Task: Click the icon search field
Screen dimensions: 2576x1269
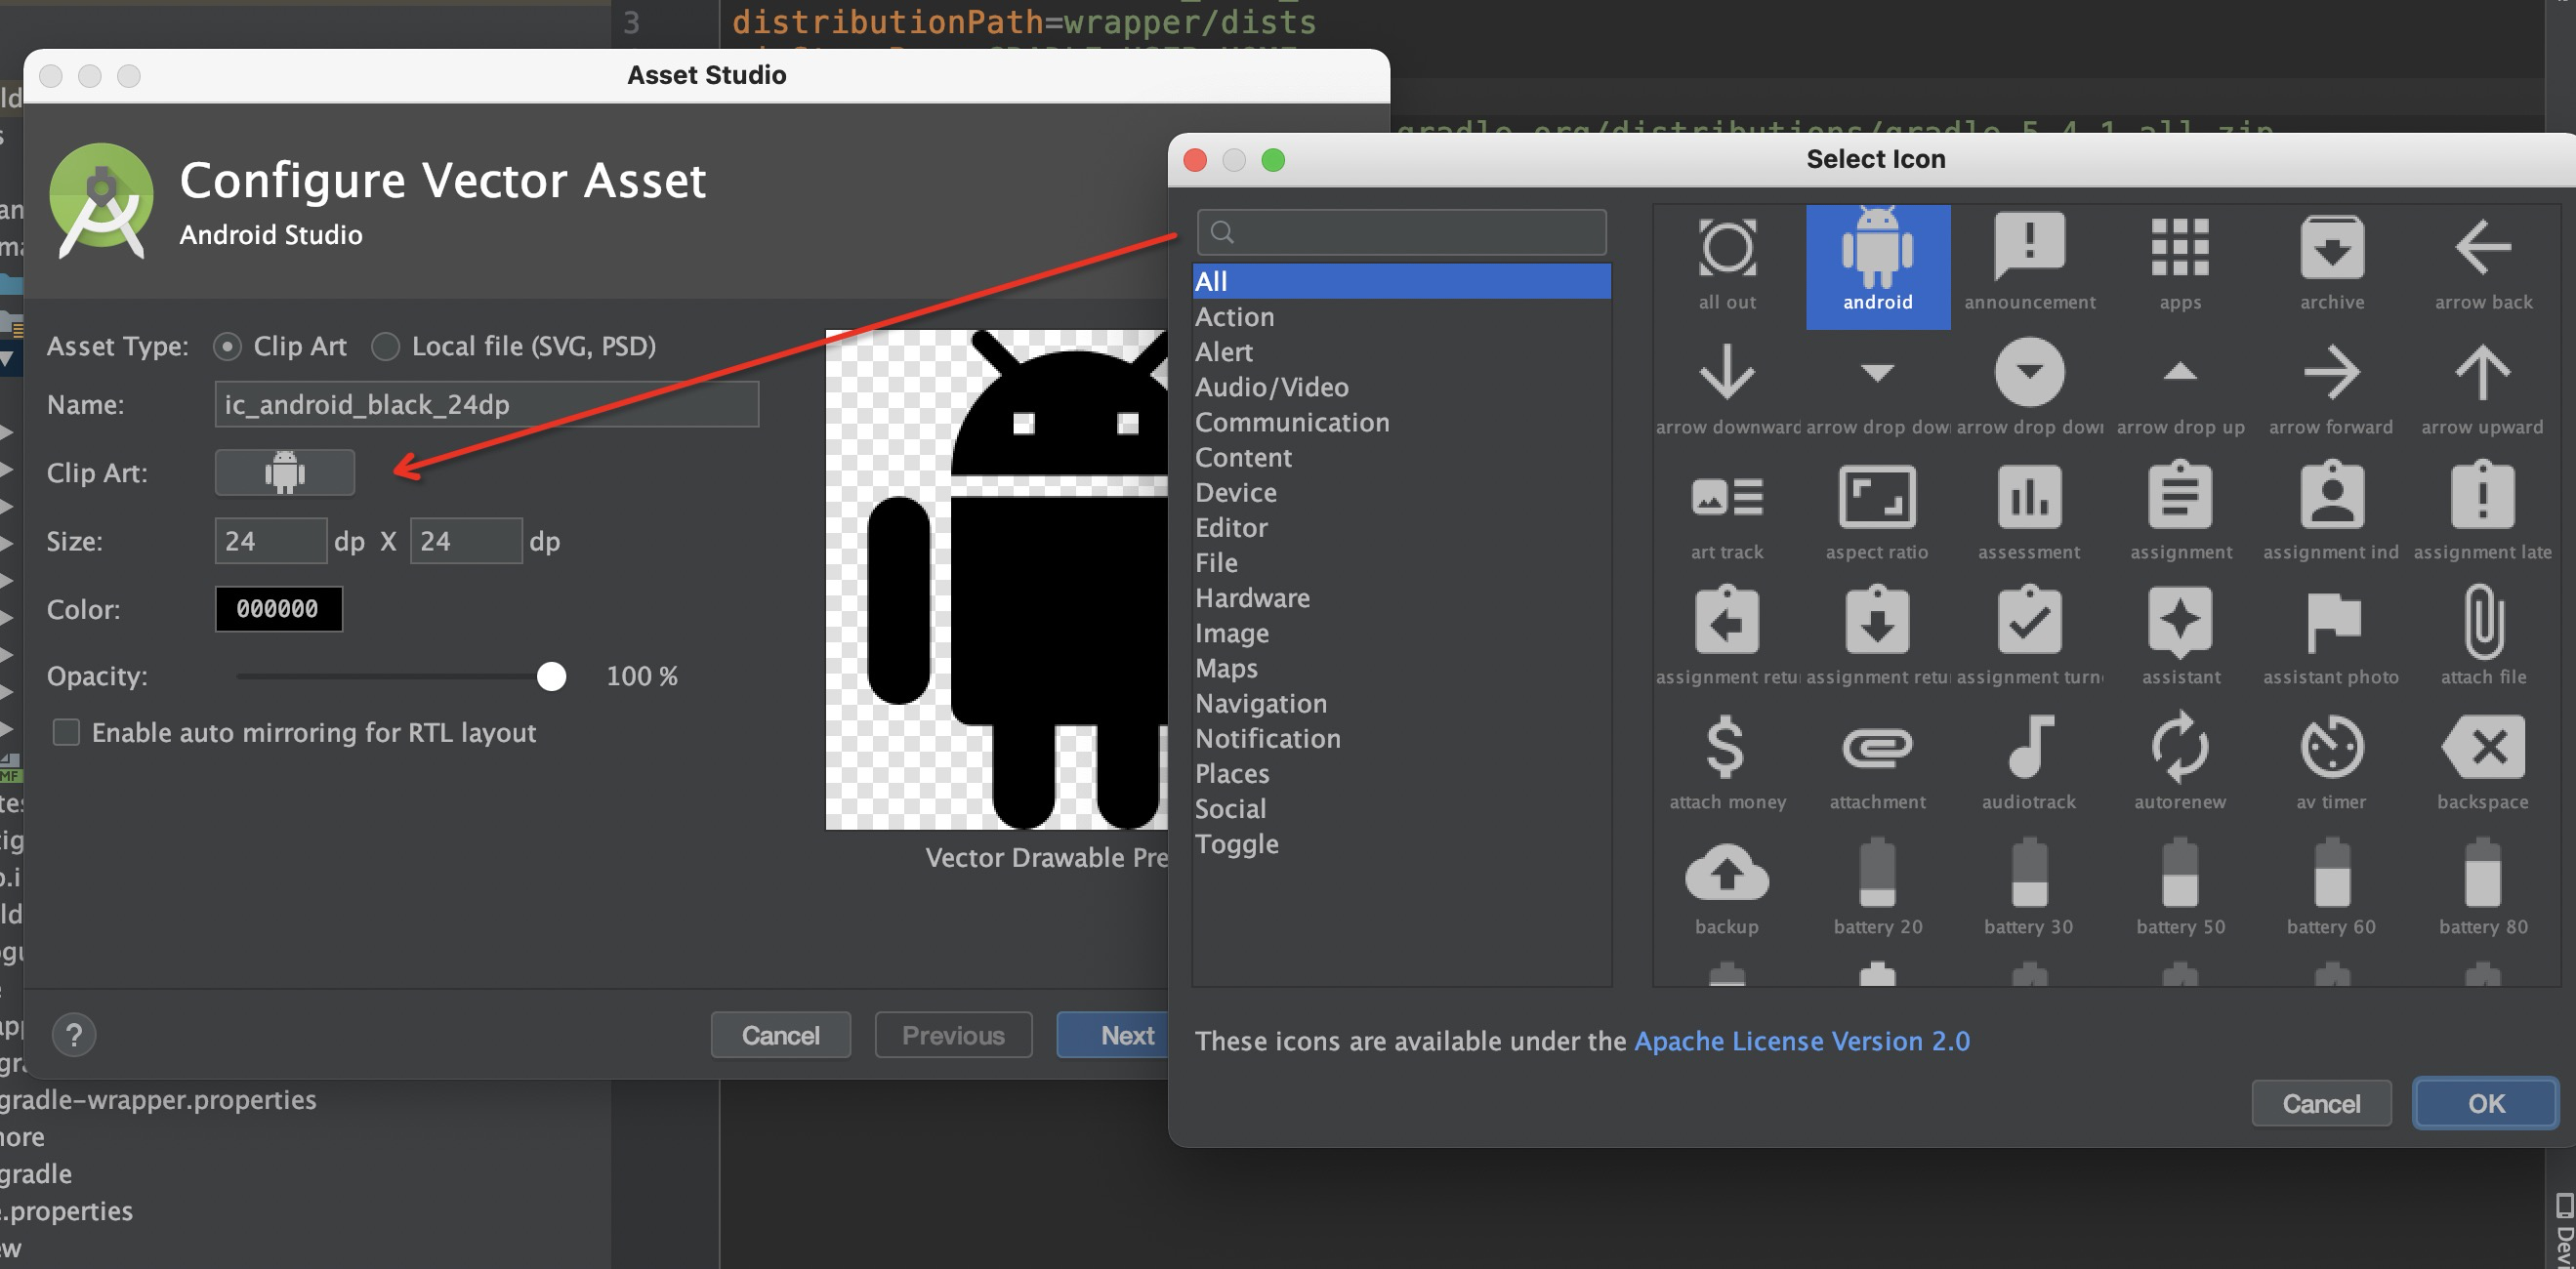Action: point(1400,232)
